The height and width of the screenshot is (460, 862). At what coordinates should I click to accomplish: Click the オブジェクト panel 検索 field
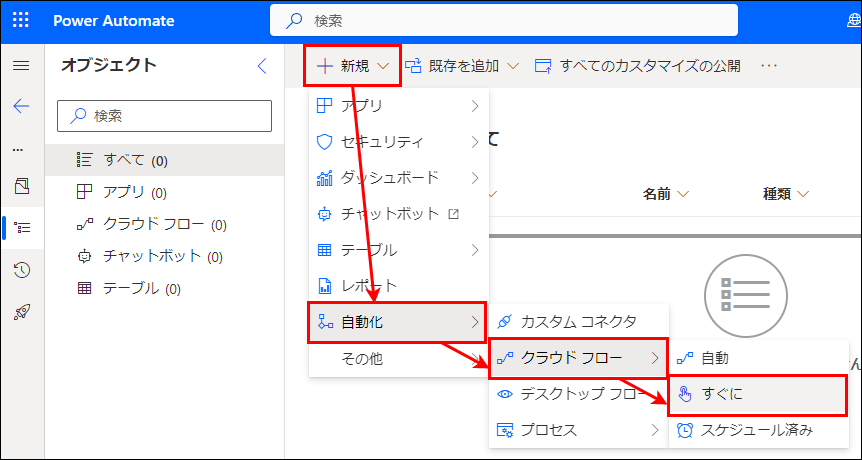[164, 116]
